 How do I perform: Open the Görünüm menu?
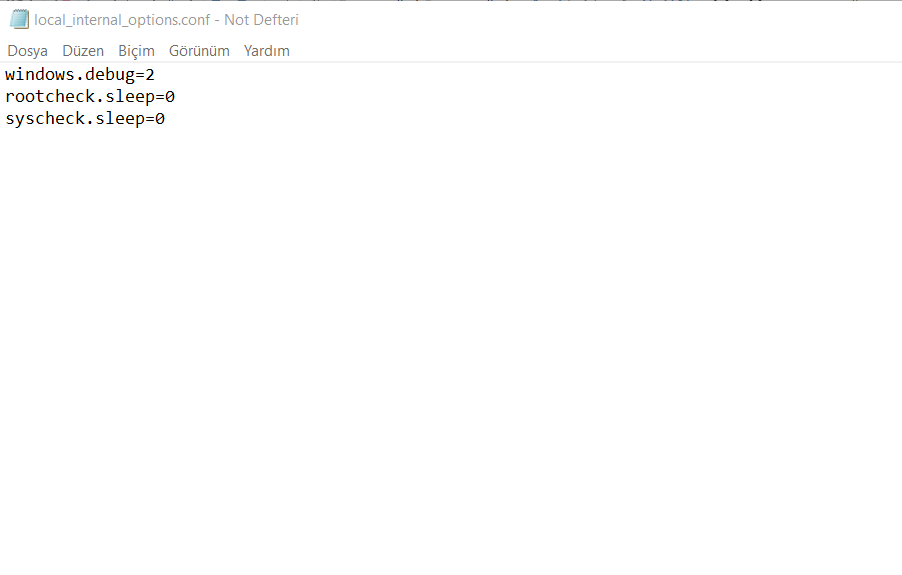[199, 50]
